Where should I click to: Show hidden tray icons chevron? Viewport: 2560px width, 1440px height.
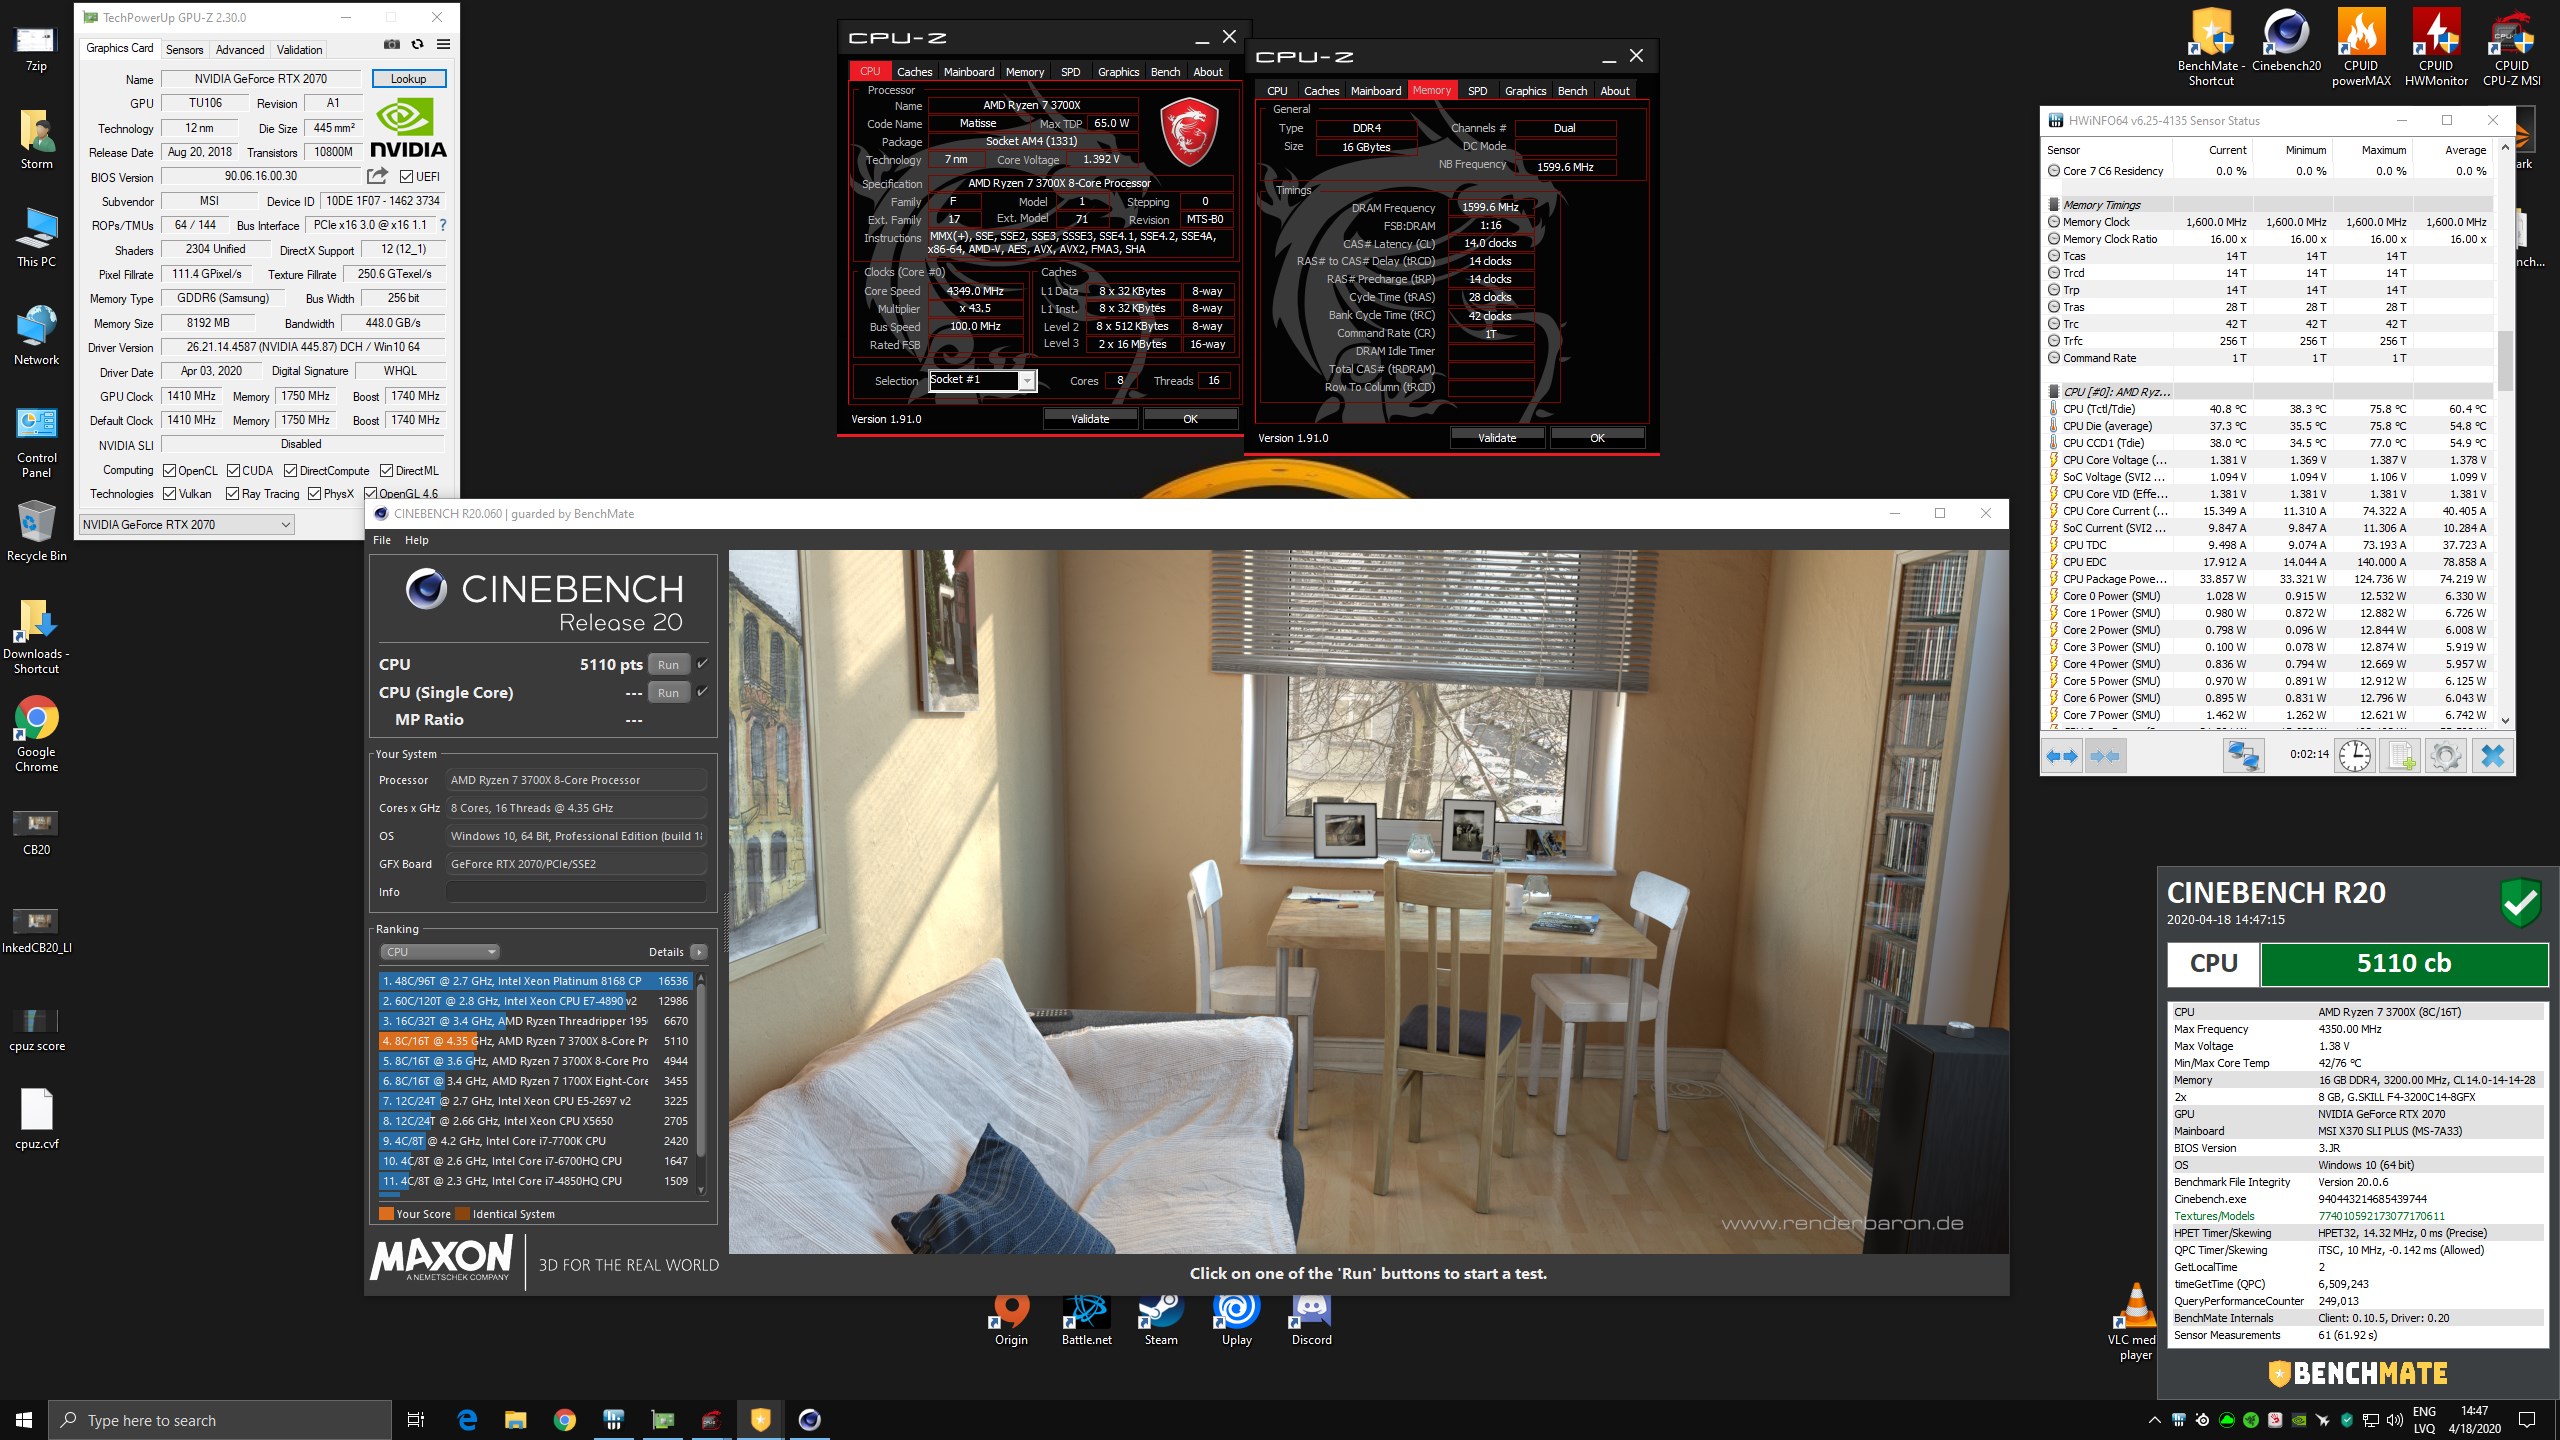pos(2153,1420)
